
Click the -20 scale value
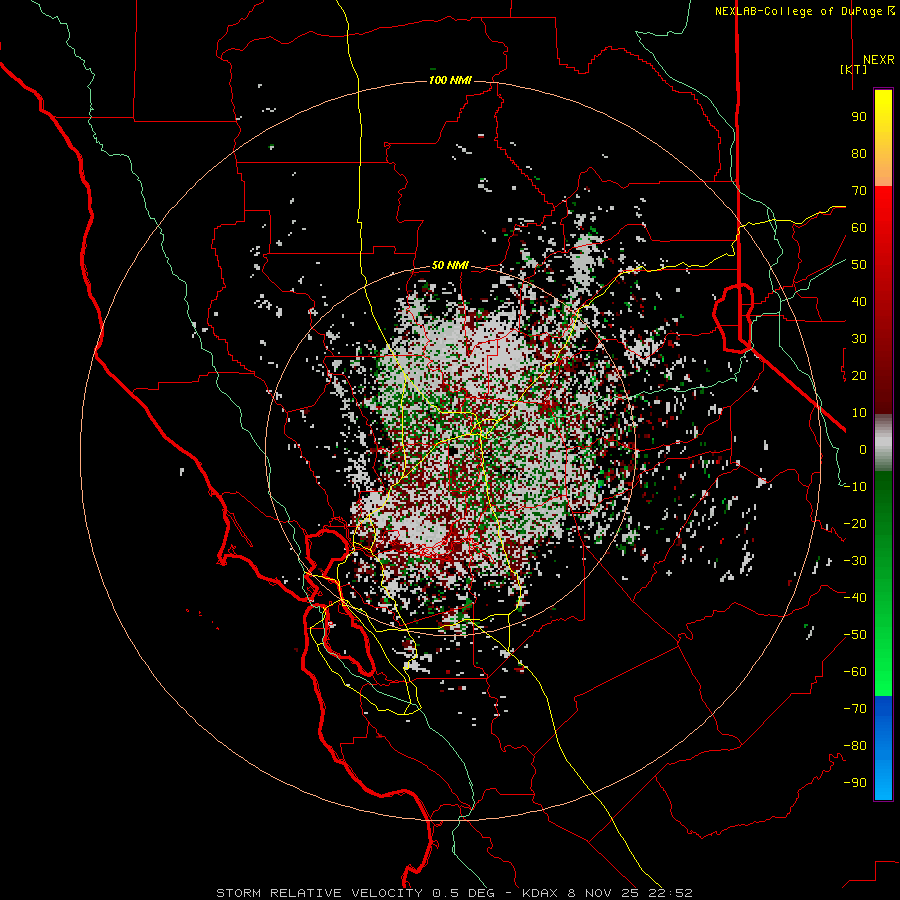[x=855, y=523]
